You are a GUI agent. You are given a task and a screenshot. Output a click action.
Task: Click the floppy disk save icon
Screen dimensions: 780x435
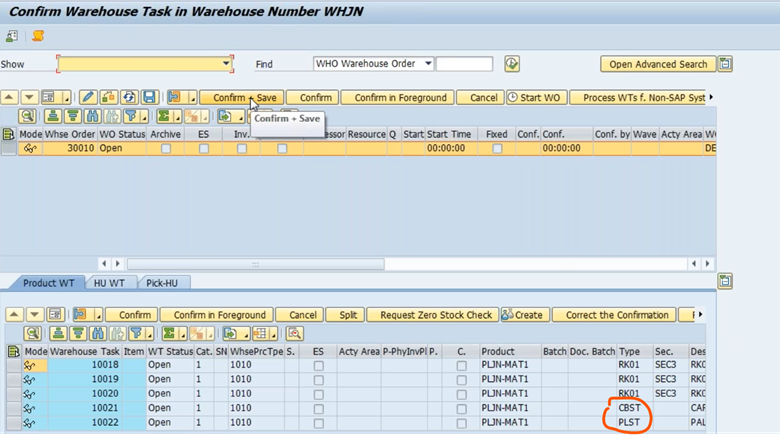click(149, 97)
